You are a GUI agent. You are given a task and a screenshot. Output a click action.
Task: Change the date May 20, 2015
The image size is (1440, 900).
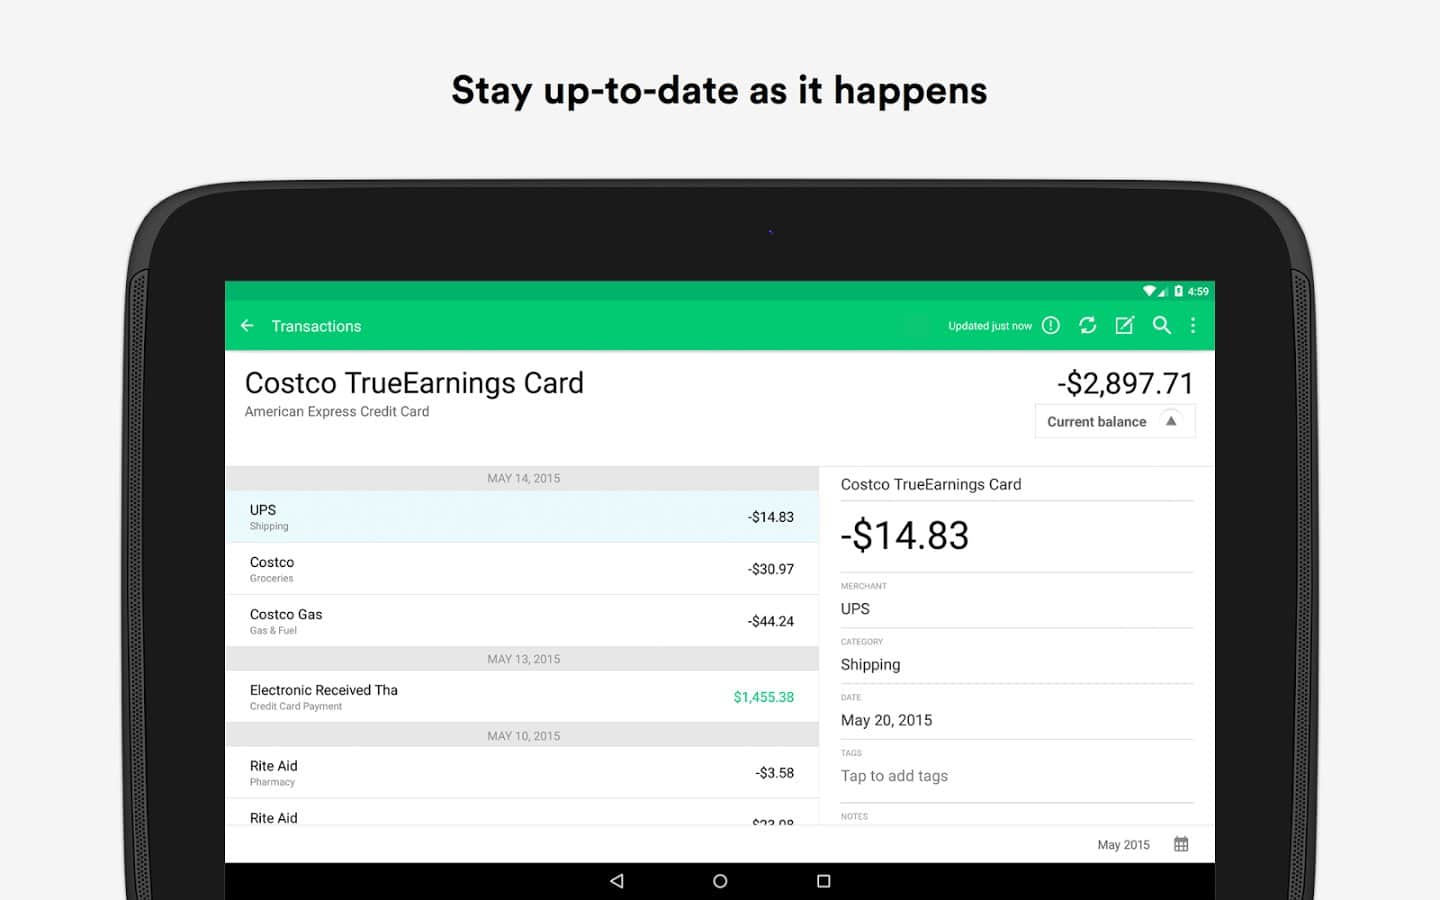[1016, 720]
